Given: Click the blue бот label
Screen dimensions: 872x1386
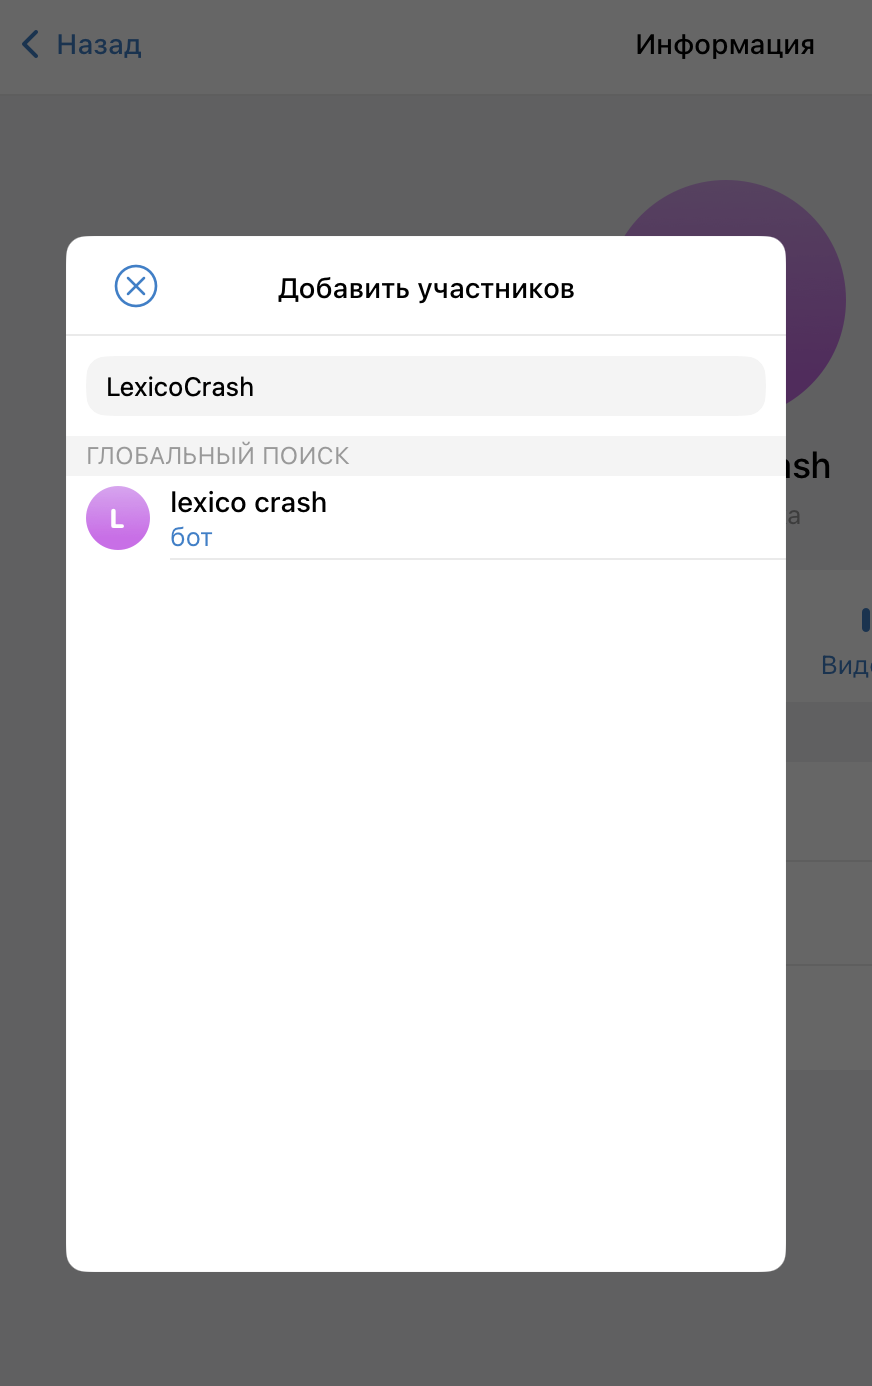Looking at the screenshot, I should (x=191, y=538).
